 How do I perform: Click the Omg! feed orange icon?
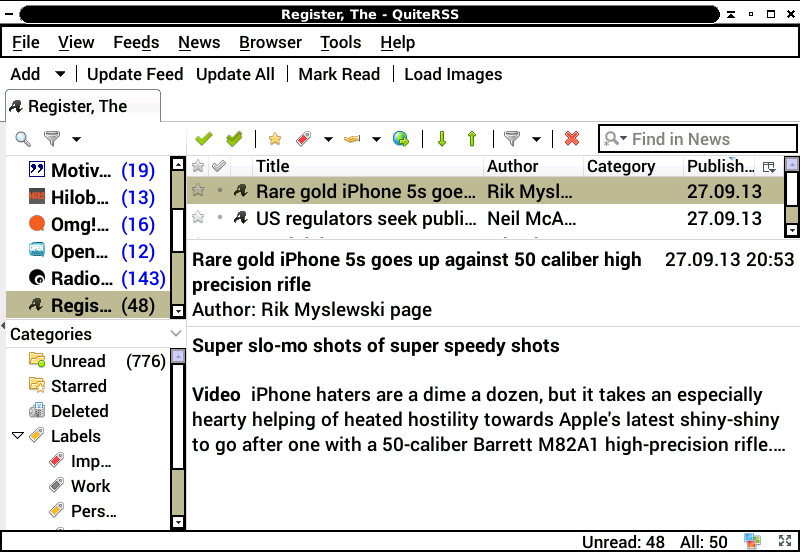pos(37,223)
